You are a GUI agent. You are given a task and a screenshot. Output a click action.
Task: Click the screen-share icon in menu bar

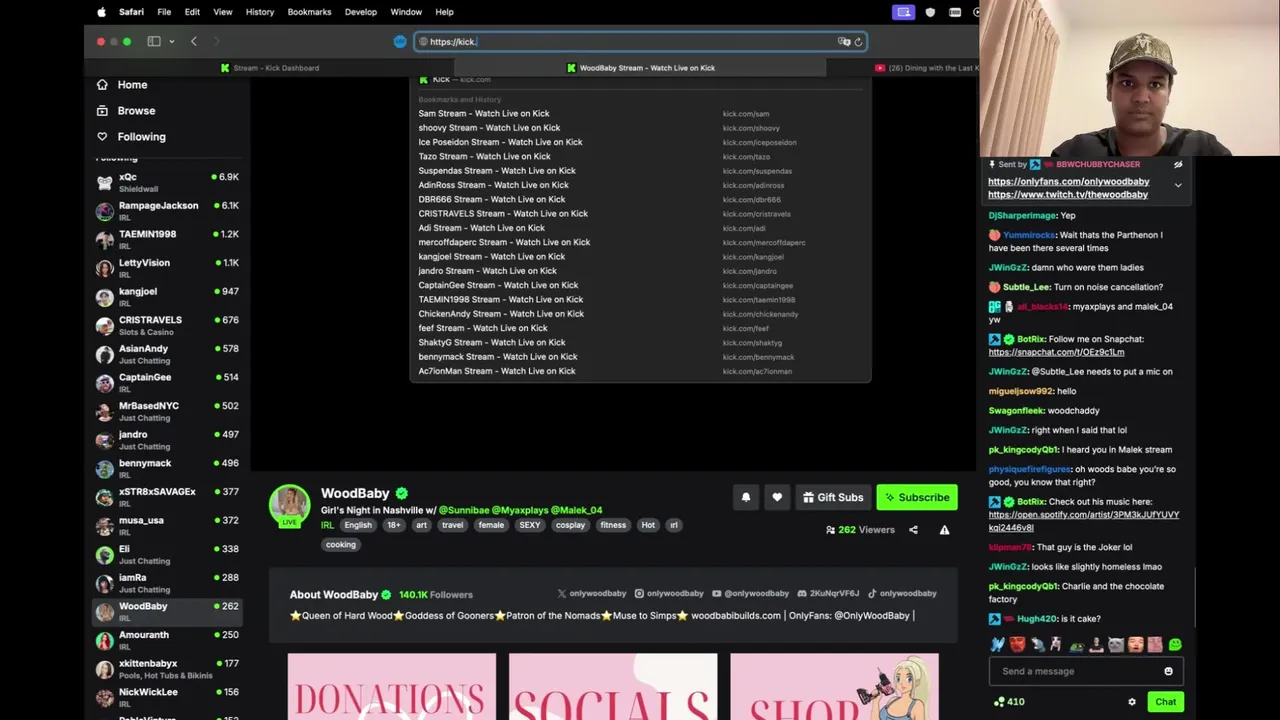(904, 12)
